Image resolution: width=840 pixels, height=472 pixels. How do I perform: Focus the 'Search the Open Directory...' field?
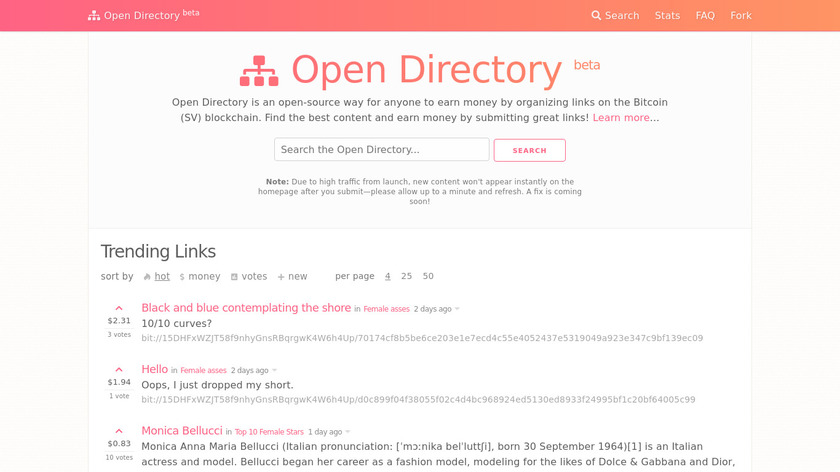pos(381,149)
